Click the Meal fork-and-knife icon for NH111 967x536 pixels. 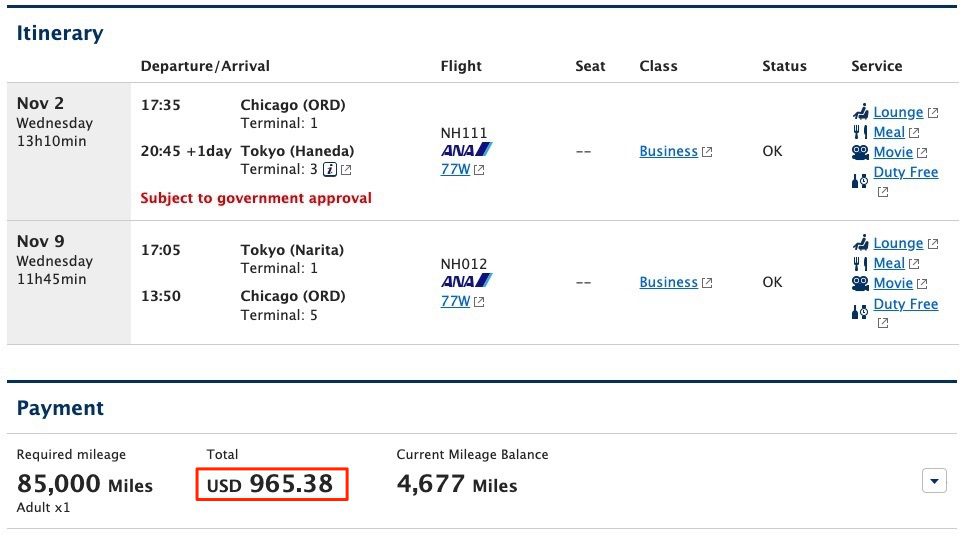[860, 131]
